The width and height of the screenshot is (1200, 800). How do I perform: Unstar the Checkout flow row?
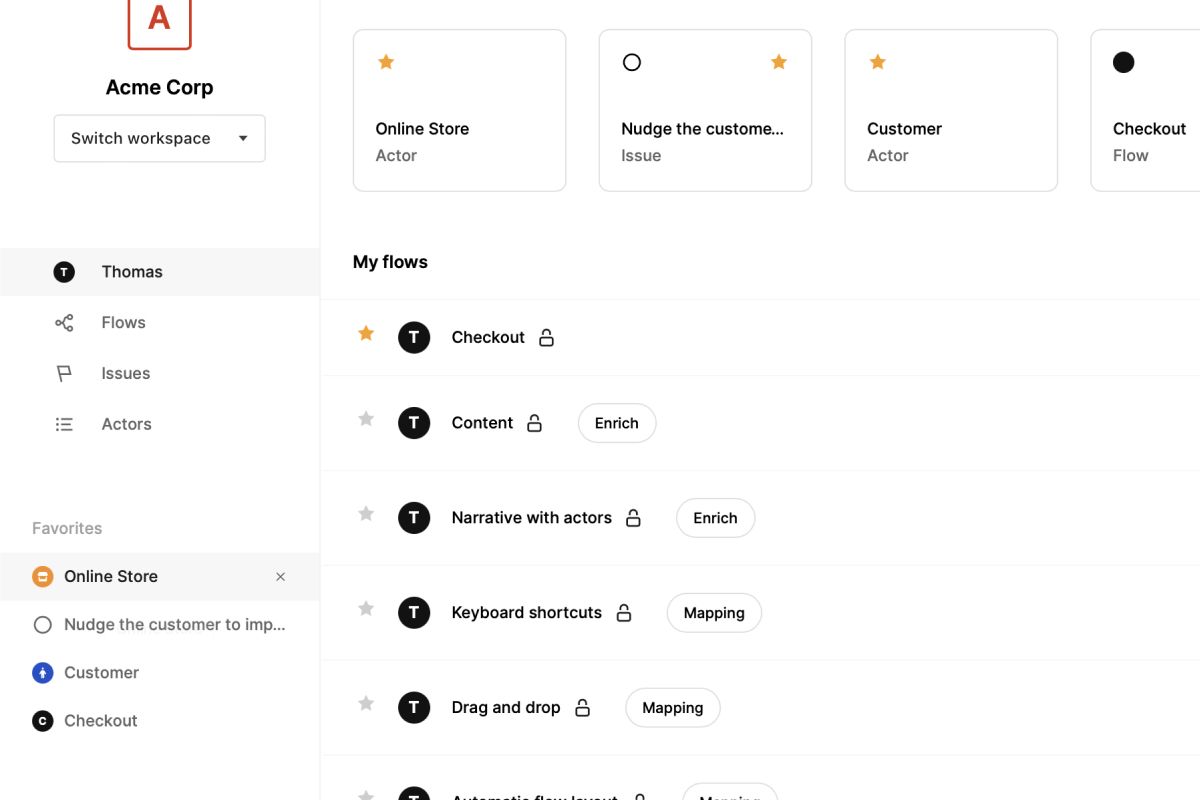click(366, 334)
